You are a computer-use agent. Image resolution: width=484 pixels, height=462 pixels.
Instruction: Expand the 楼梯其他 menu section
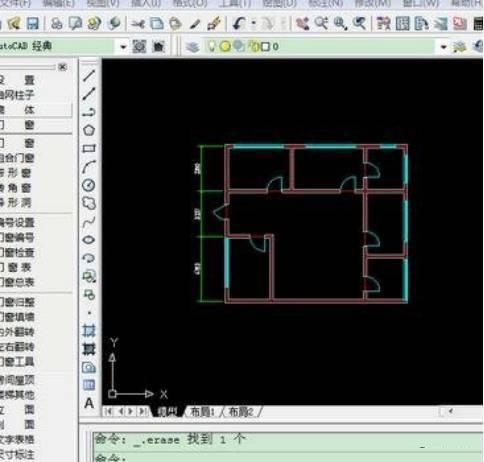tap(17, 395)
